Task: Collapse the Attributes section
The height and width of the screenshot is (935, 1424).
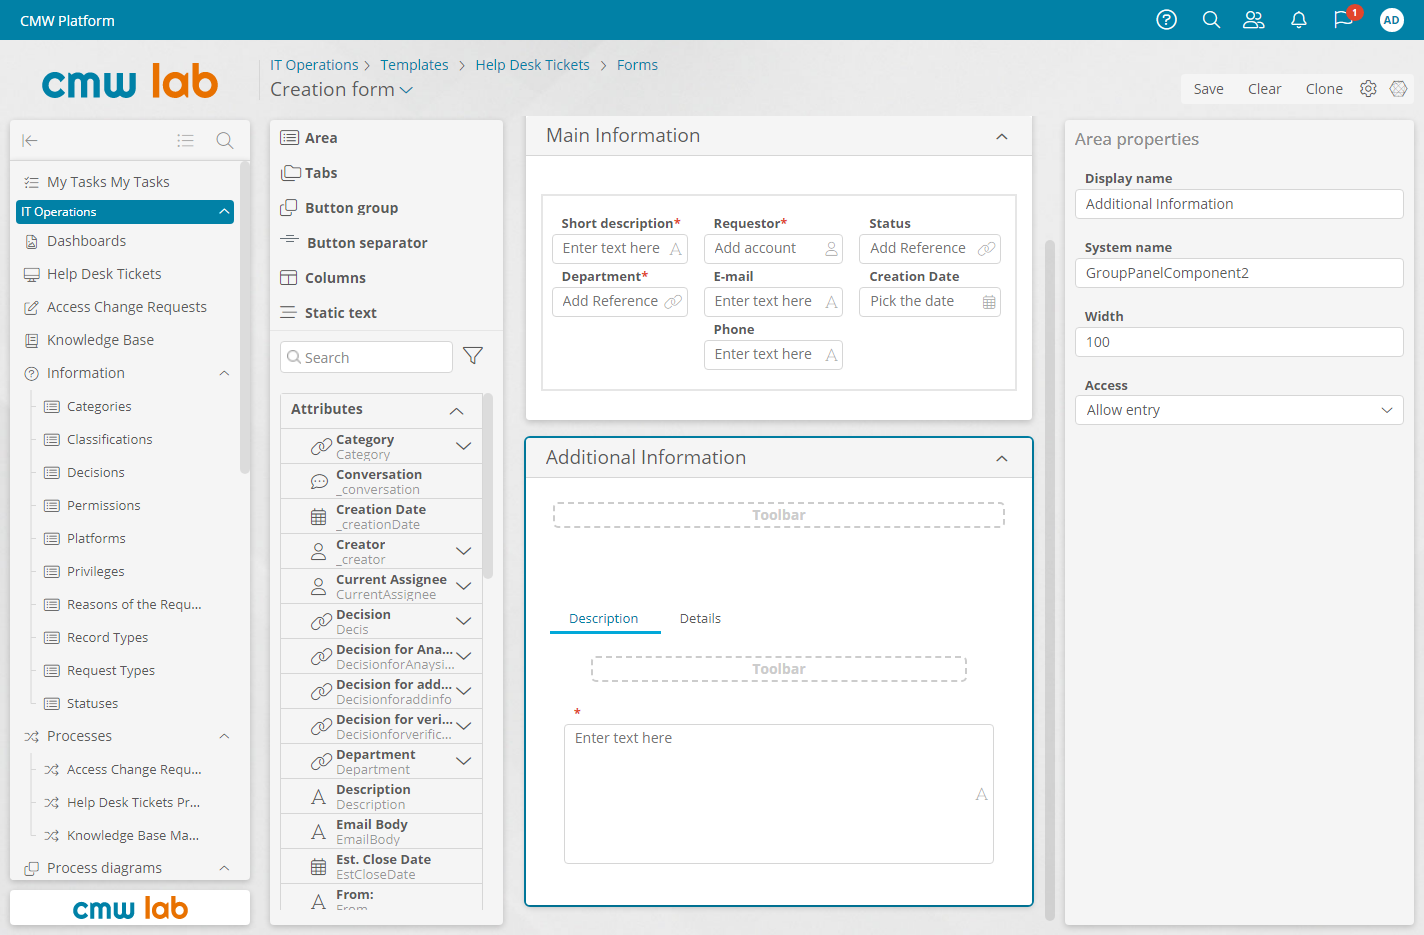Action: (456, 410)
